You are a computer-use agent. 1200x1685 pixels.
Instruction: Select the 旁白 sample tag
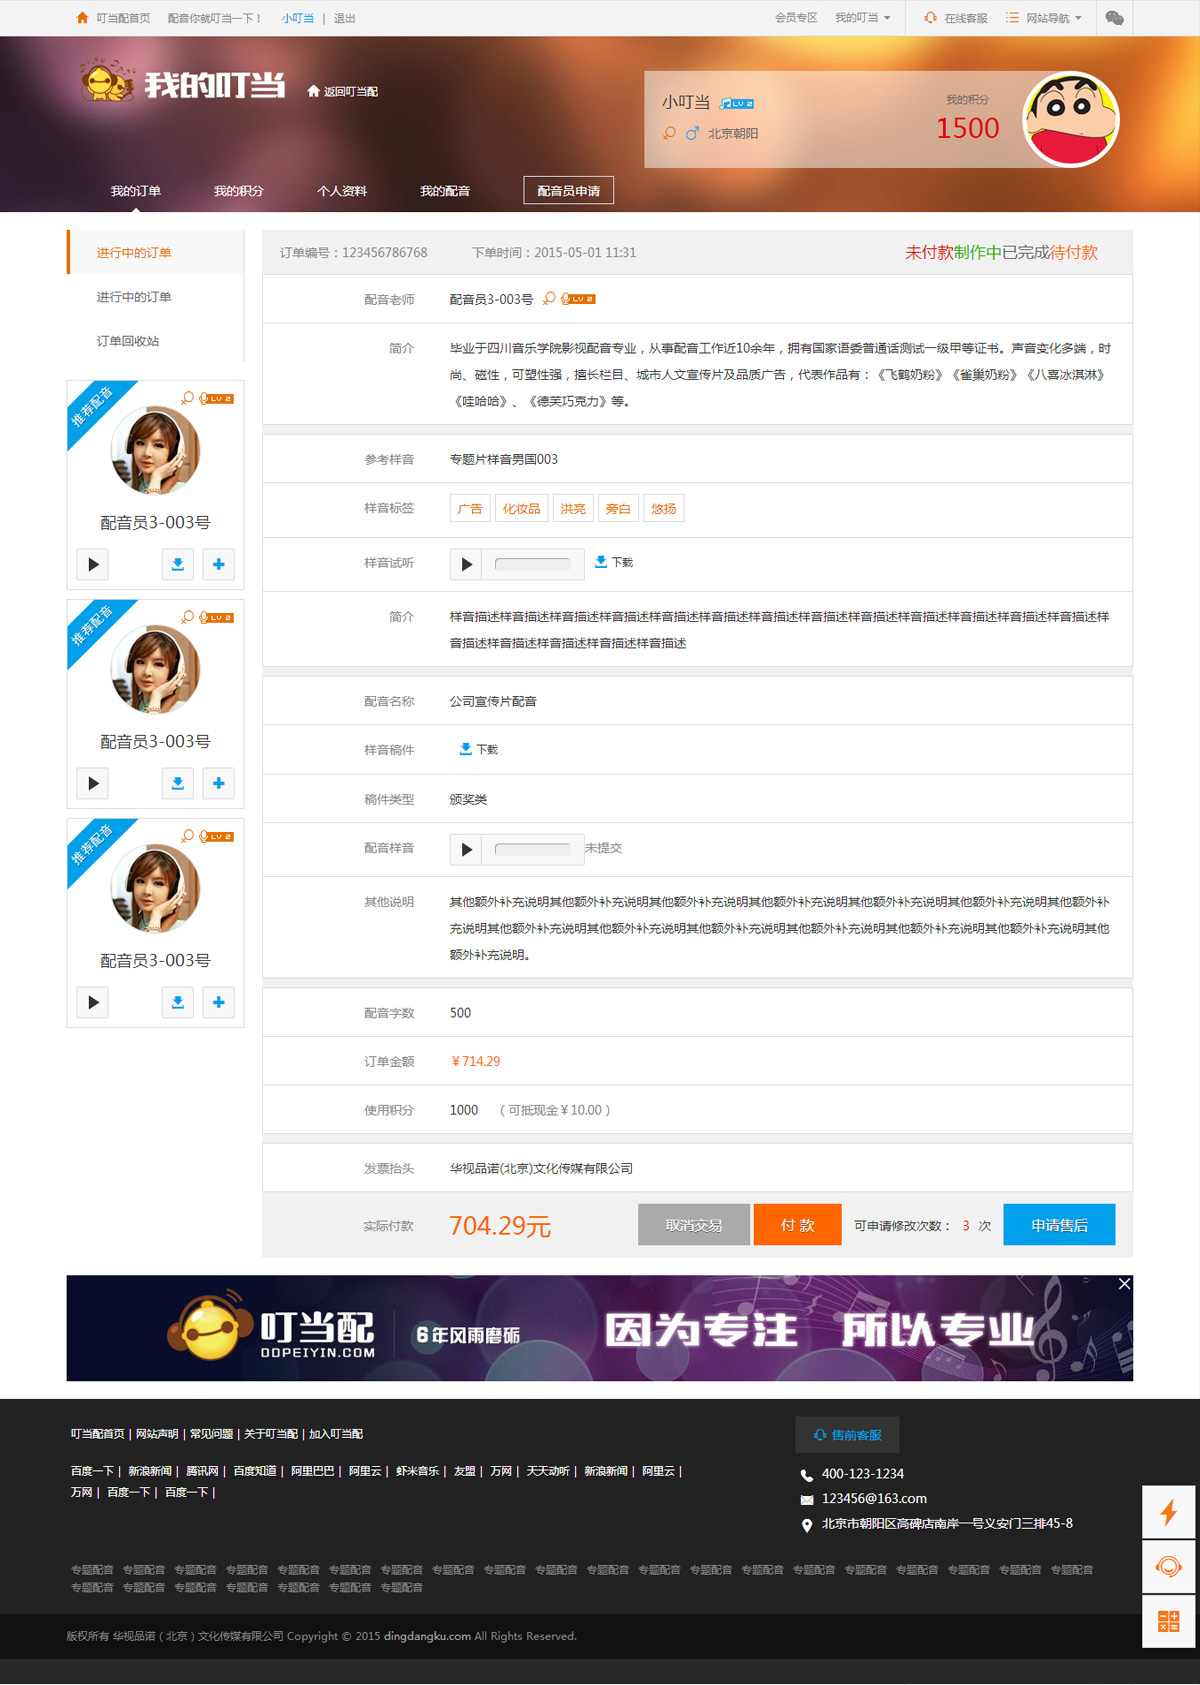(618, 508)
